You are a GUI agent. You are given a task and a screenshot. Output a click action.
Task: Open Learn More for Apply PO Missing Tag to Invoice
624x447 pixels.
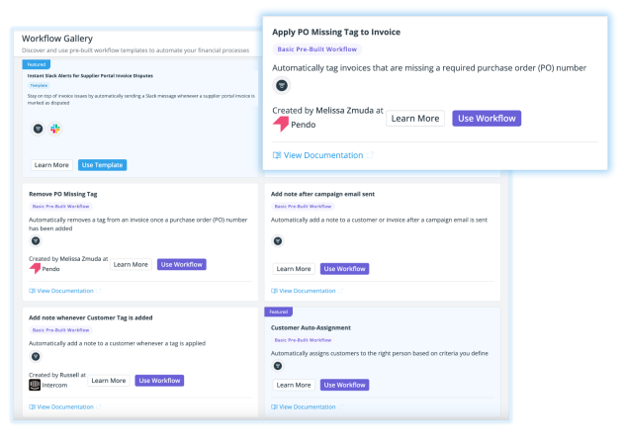pos(415,118)
